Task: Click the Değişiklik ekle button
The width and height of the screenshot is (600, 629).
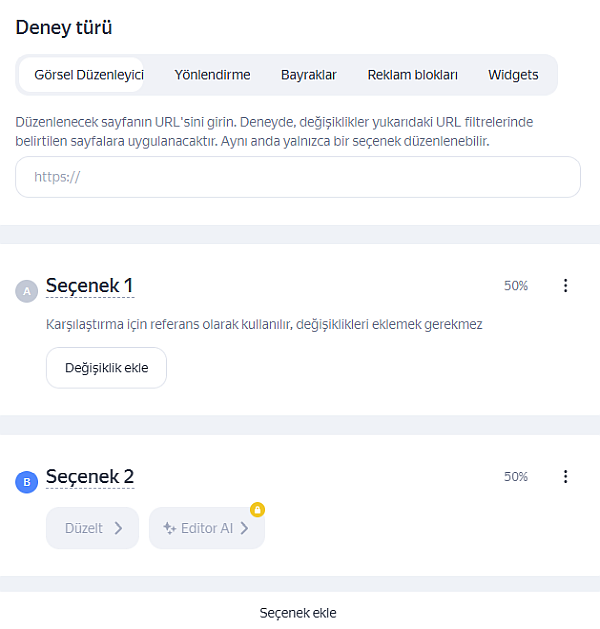Action: (106, 368)
